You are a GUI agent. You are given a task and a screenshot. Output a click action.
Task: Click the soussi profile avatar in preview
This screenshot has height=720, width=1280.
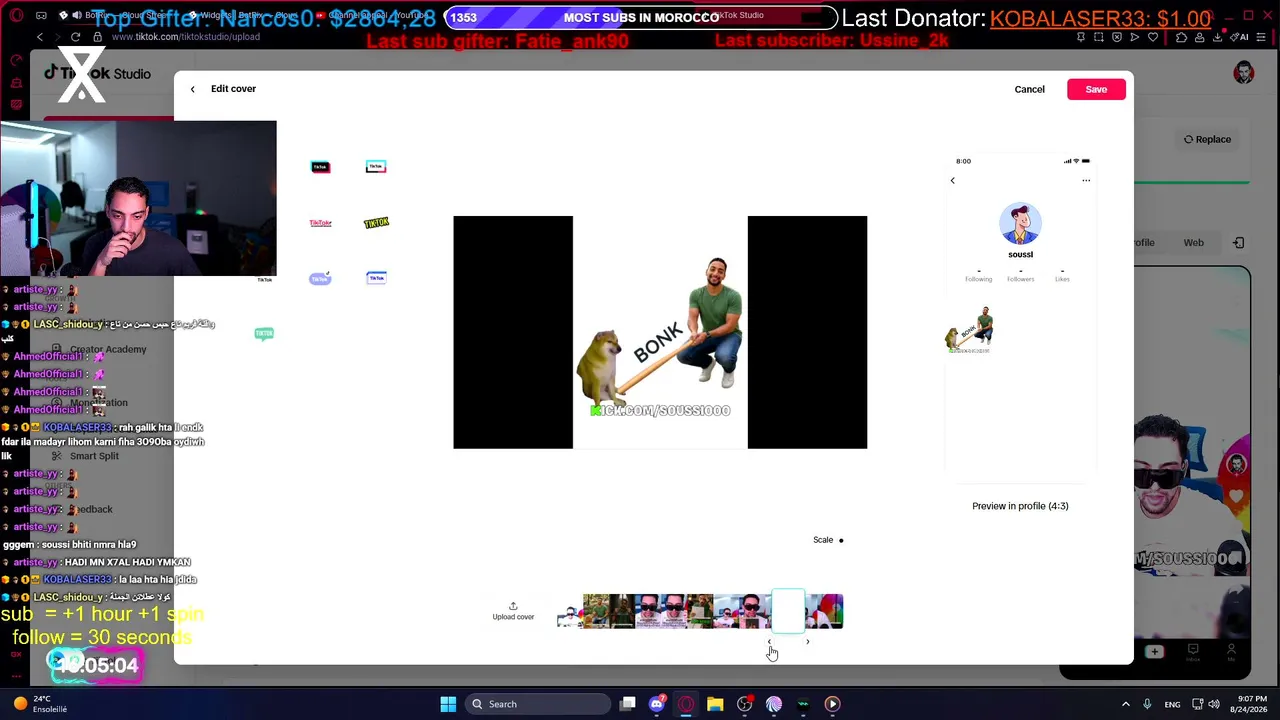point(1020,223)
